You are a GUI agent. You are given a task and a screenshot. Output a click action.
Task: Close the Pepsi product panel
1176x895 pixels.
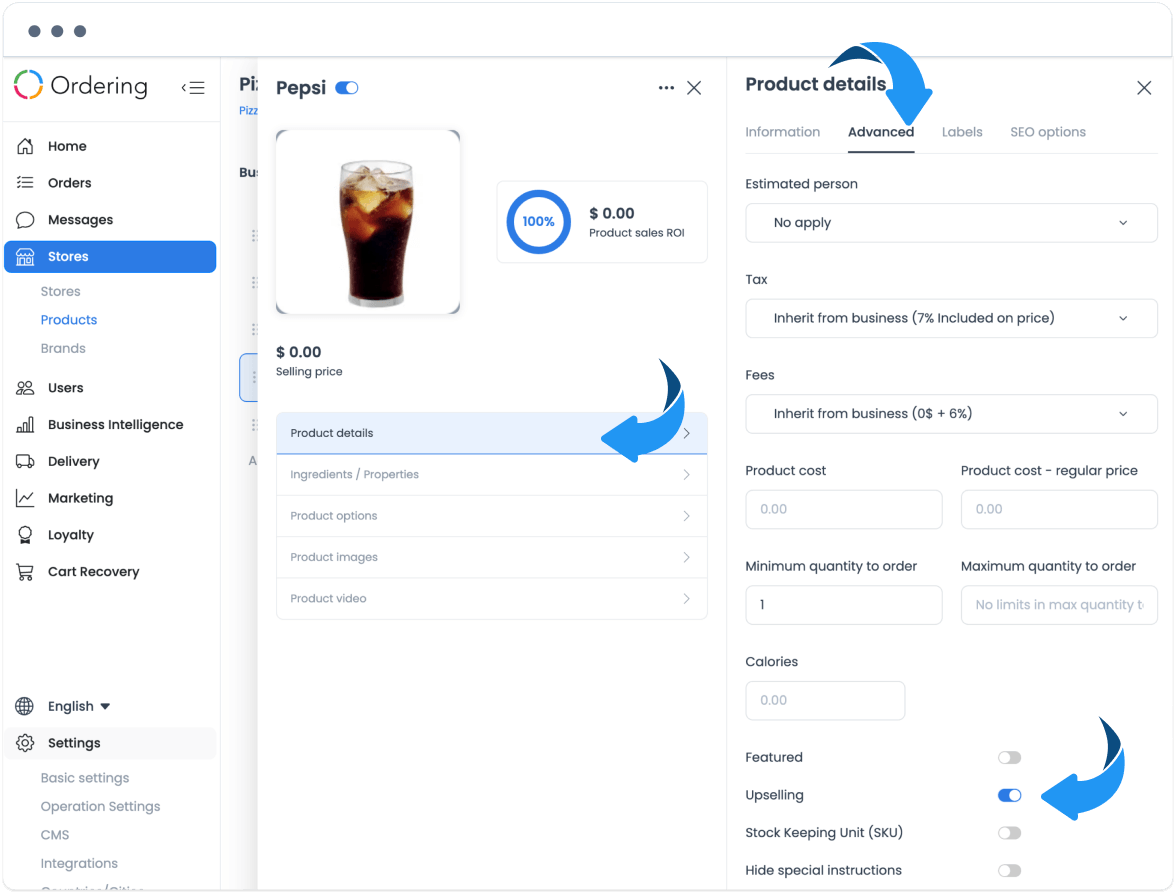pos(694,88)
